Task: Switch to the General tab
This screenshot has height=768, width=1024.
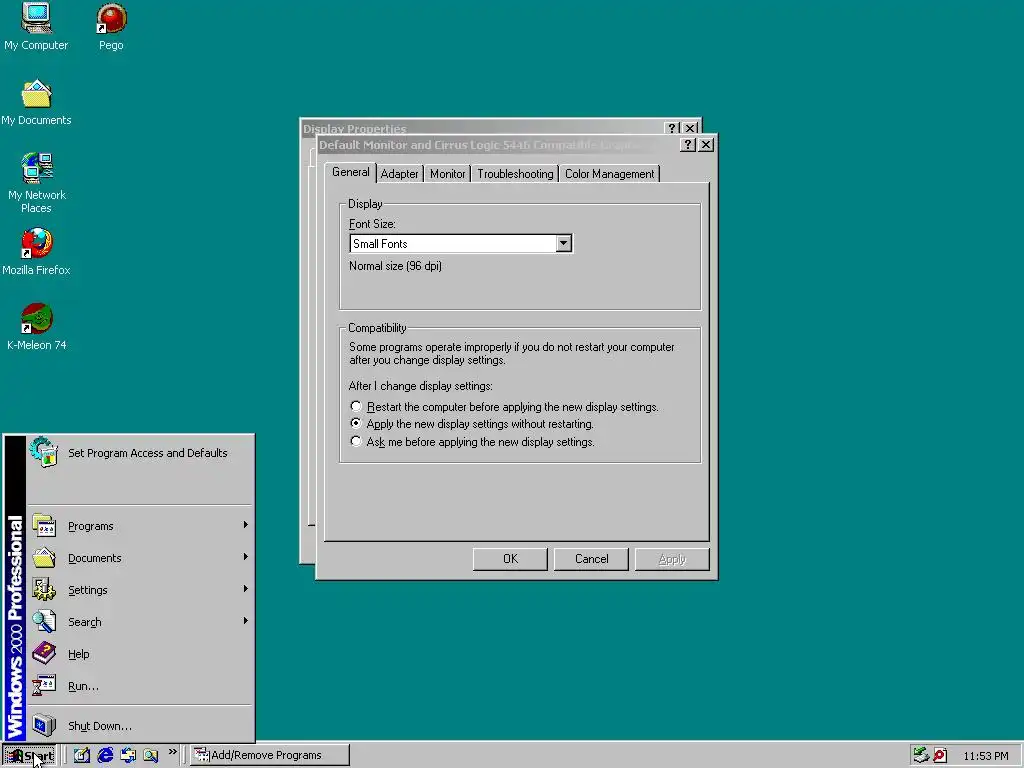Action: 351,172
